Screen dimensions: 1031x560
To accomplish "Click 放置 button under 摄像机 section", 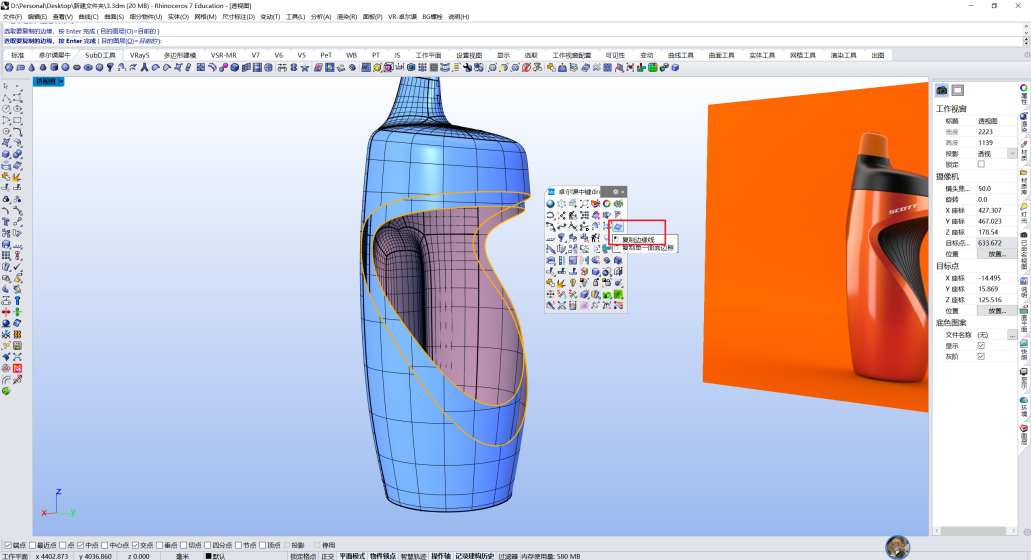I will [996, 254].
